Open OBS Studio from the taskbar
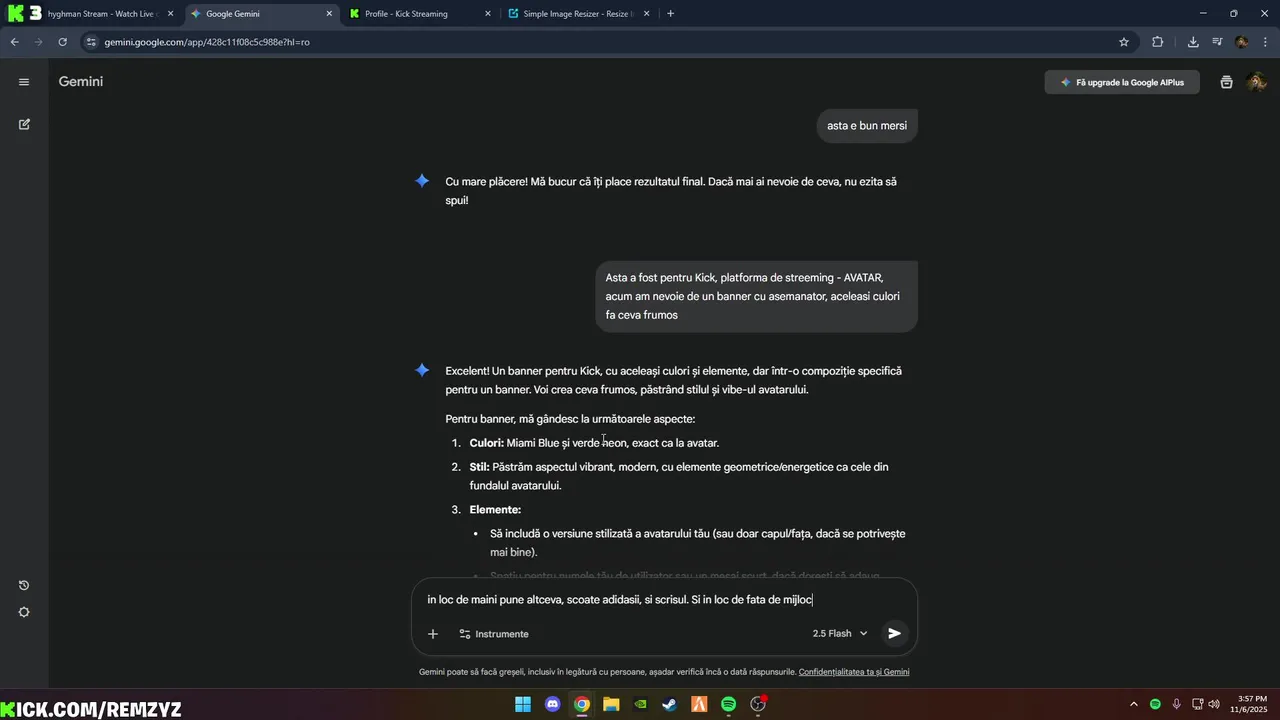Image resolution: width=1280 pixels, height=720 pixels. click(x=758, y=704)
